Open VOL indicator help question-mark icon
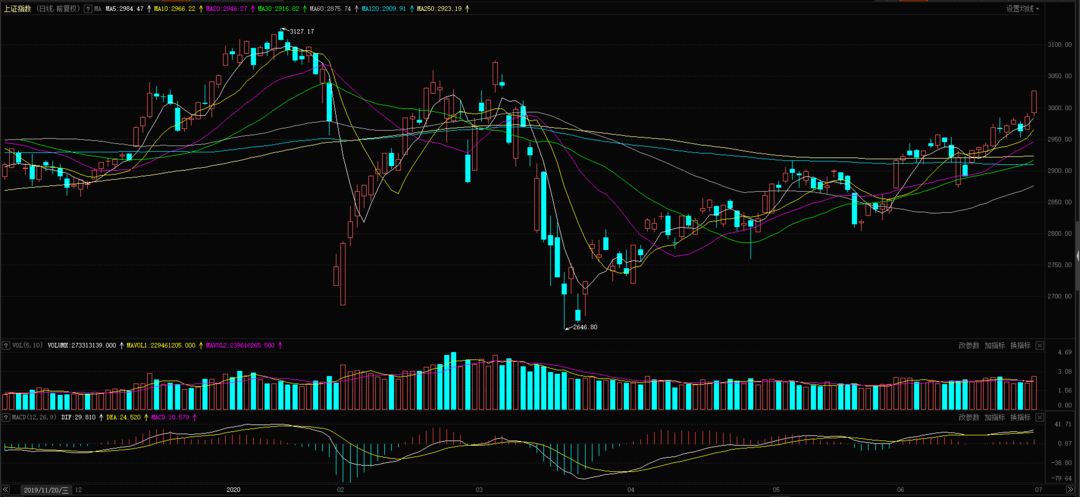 coord(6,346)
